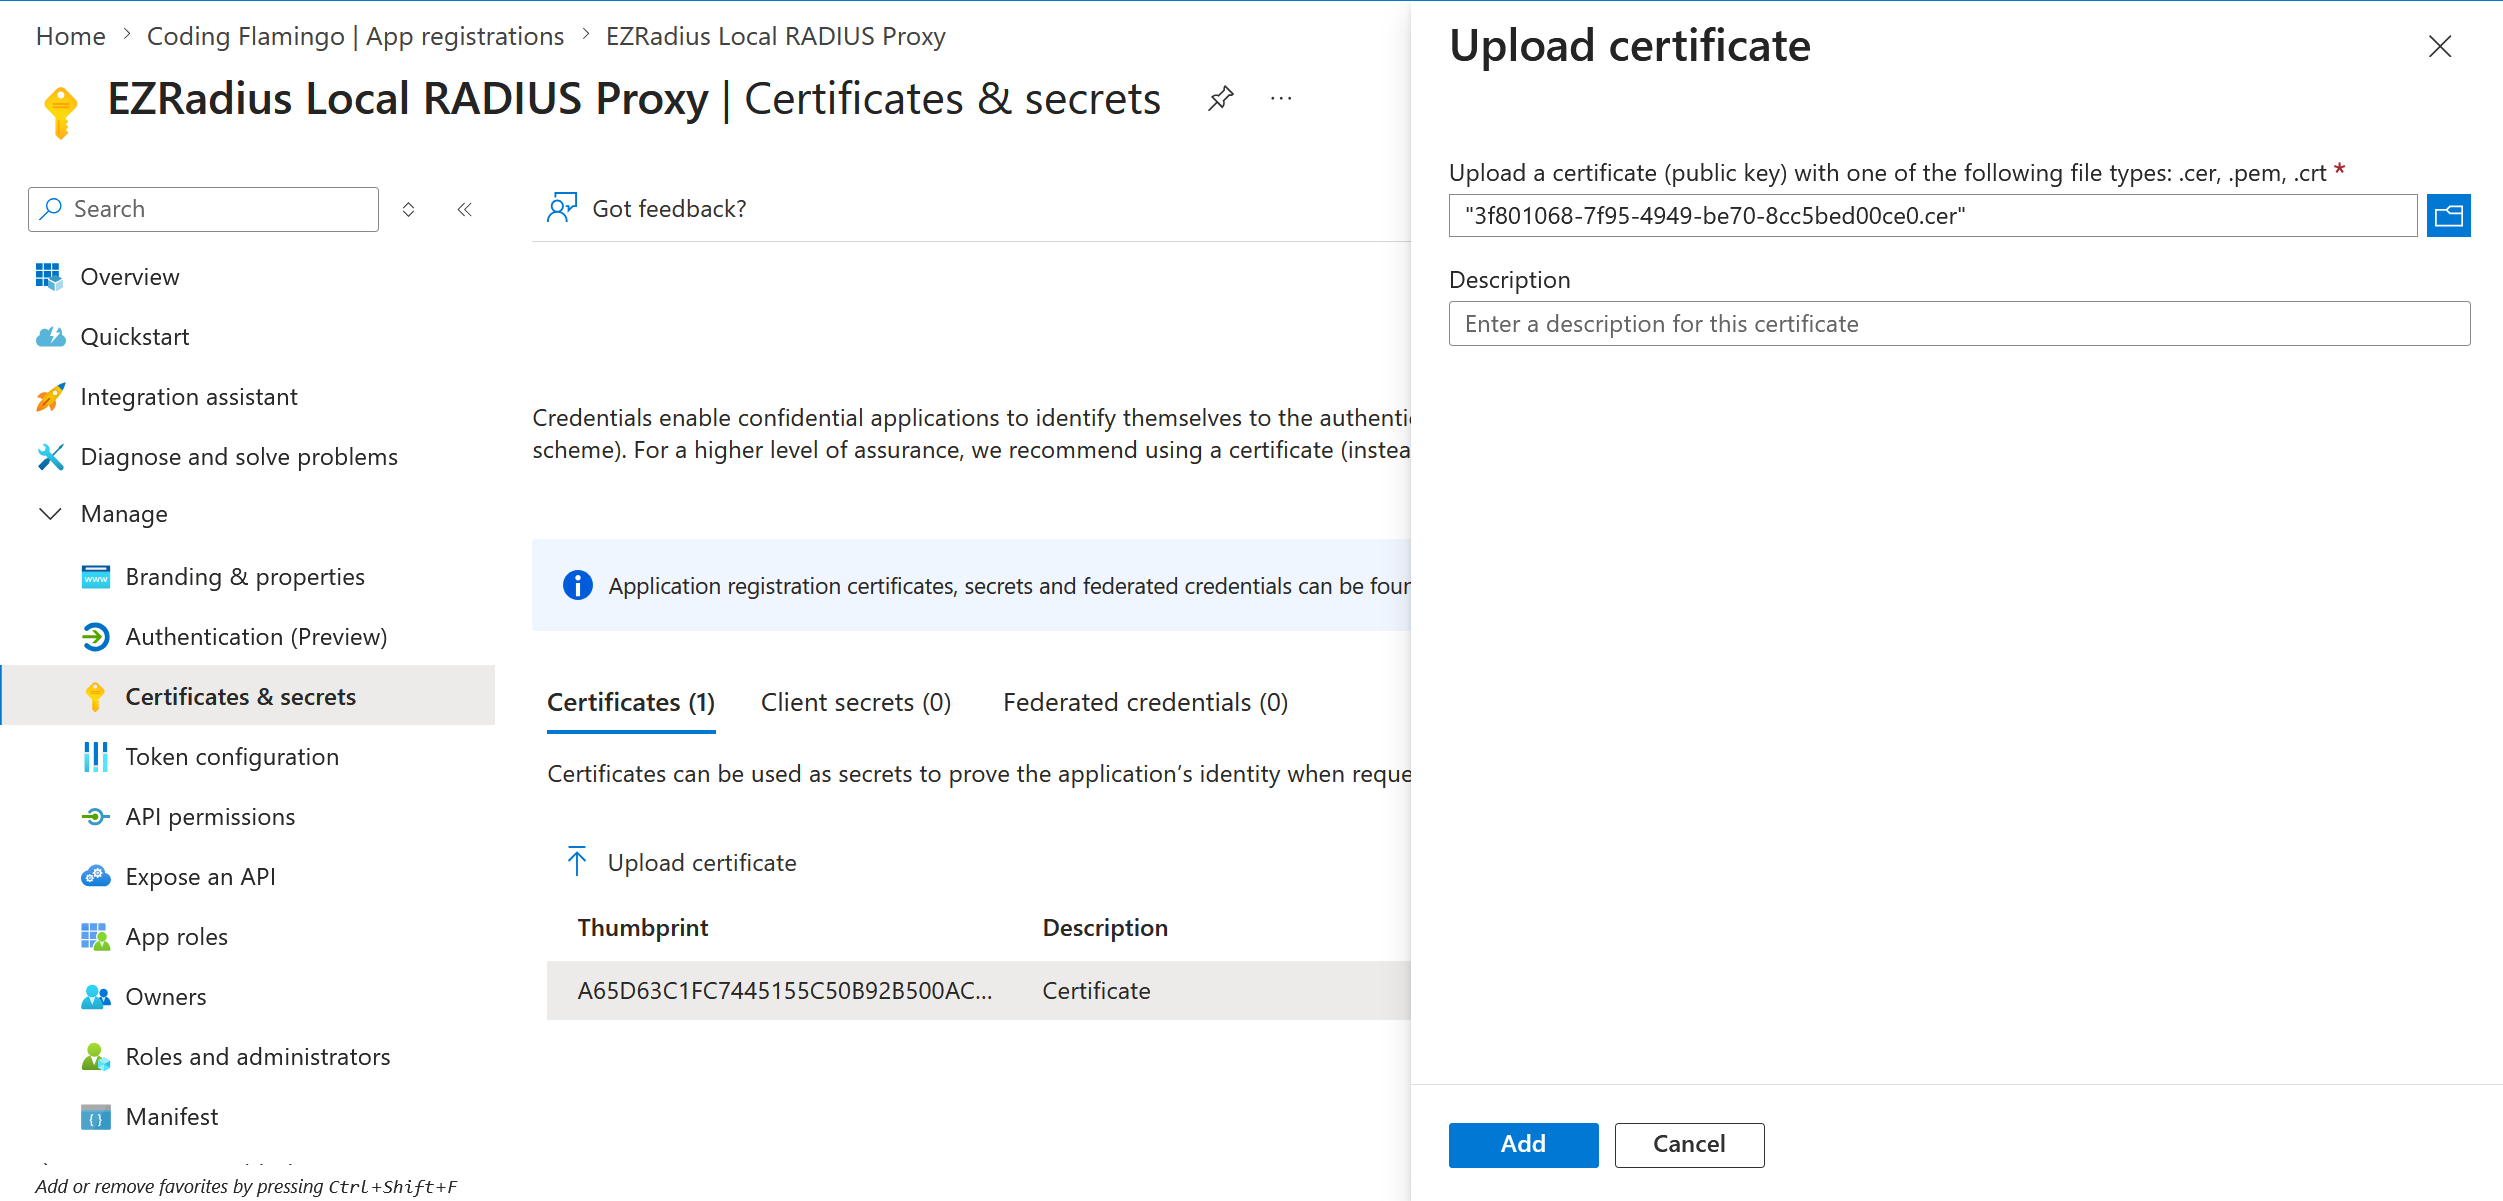The image size is (2503, 1201).
Task: Toggle expand/collapse all menu groups arrows
Action: tap(408, 209)
